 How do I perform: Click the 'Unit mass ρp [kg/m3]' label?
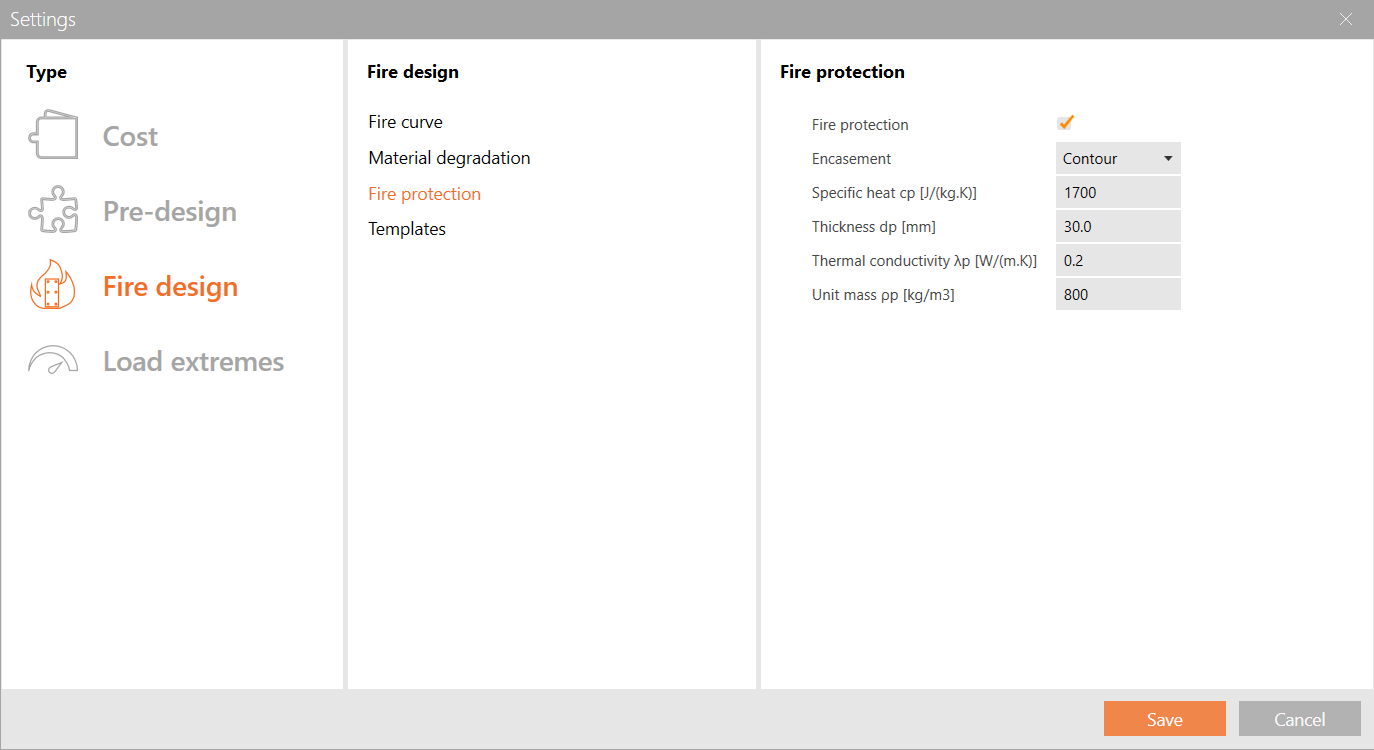(883, 295)
